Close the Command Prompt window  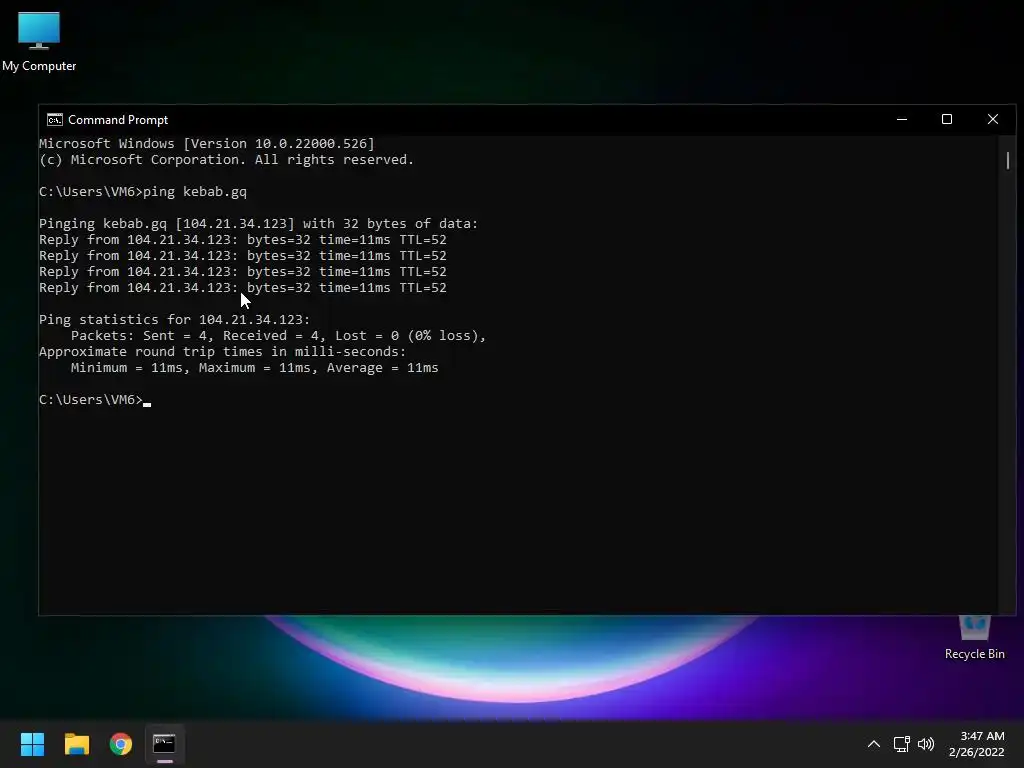tap(993, 120)
